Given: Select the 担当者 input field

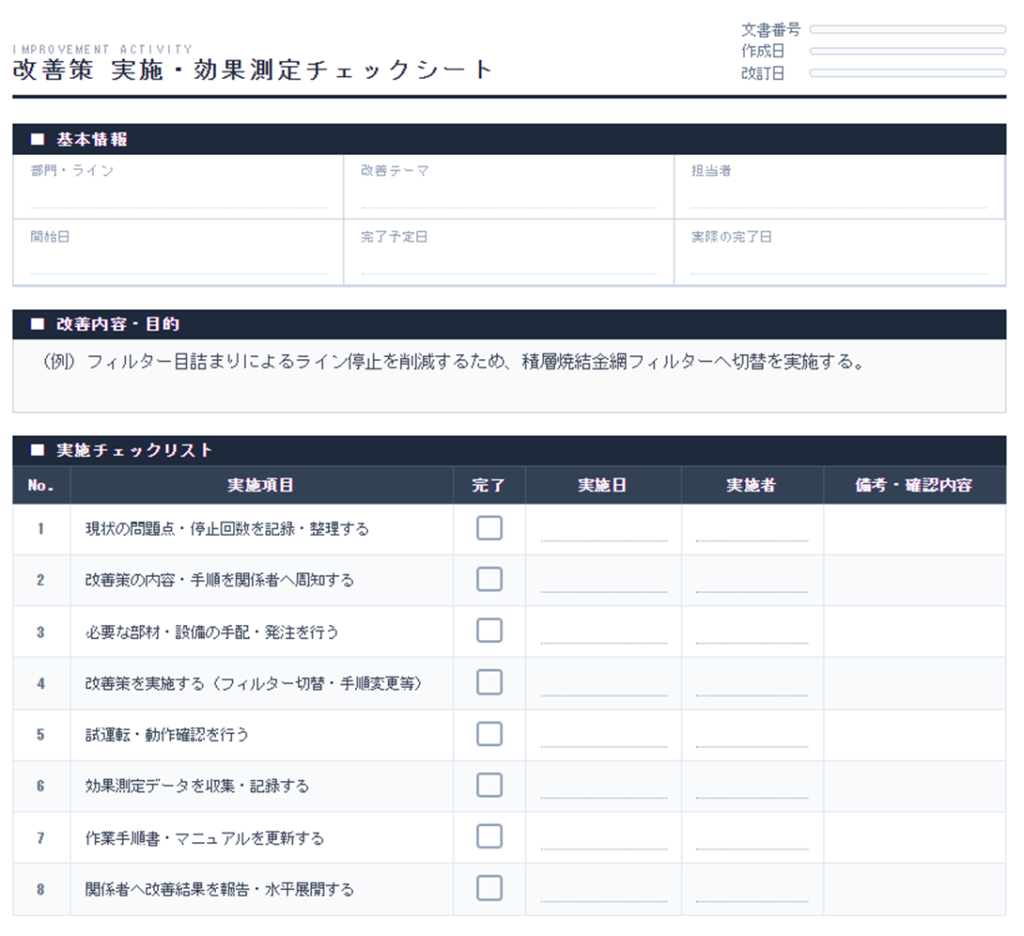Looking at the screenshot, I should tap(838, 197).
